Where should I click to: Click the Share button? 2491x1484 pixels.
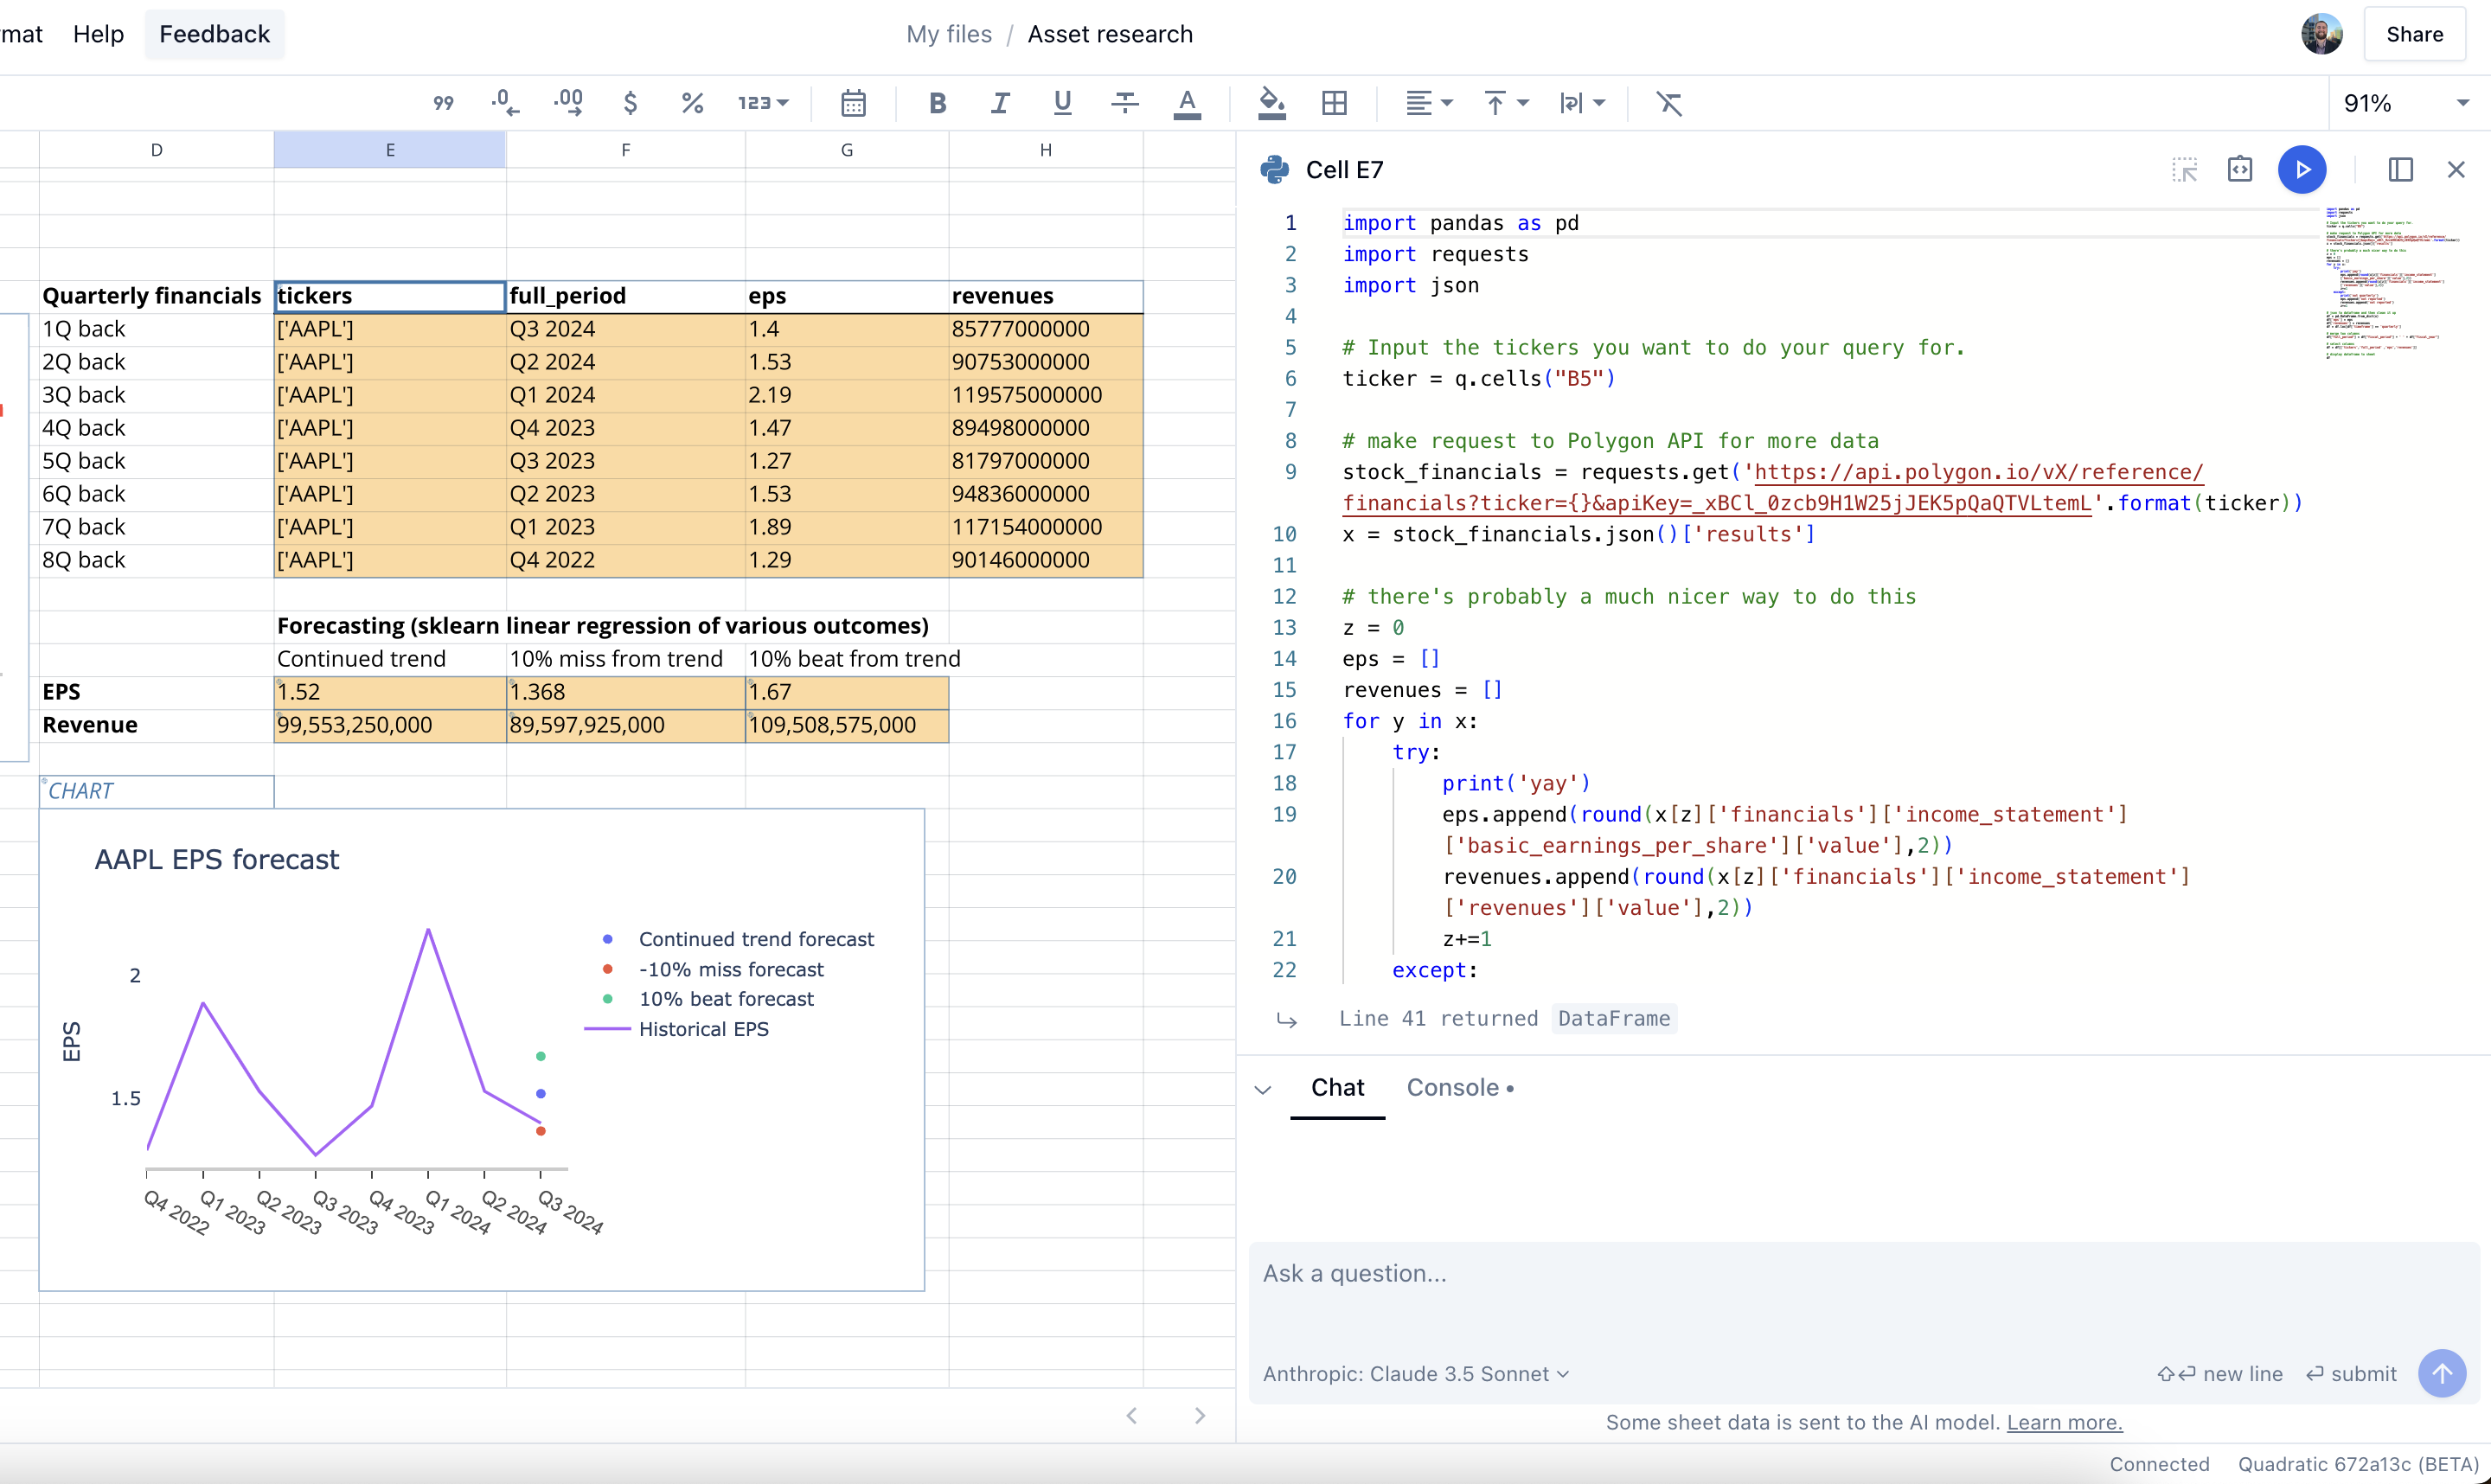tap(2414, 34)
